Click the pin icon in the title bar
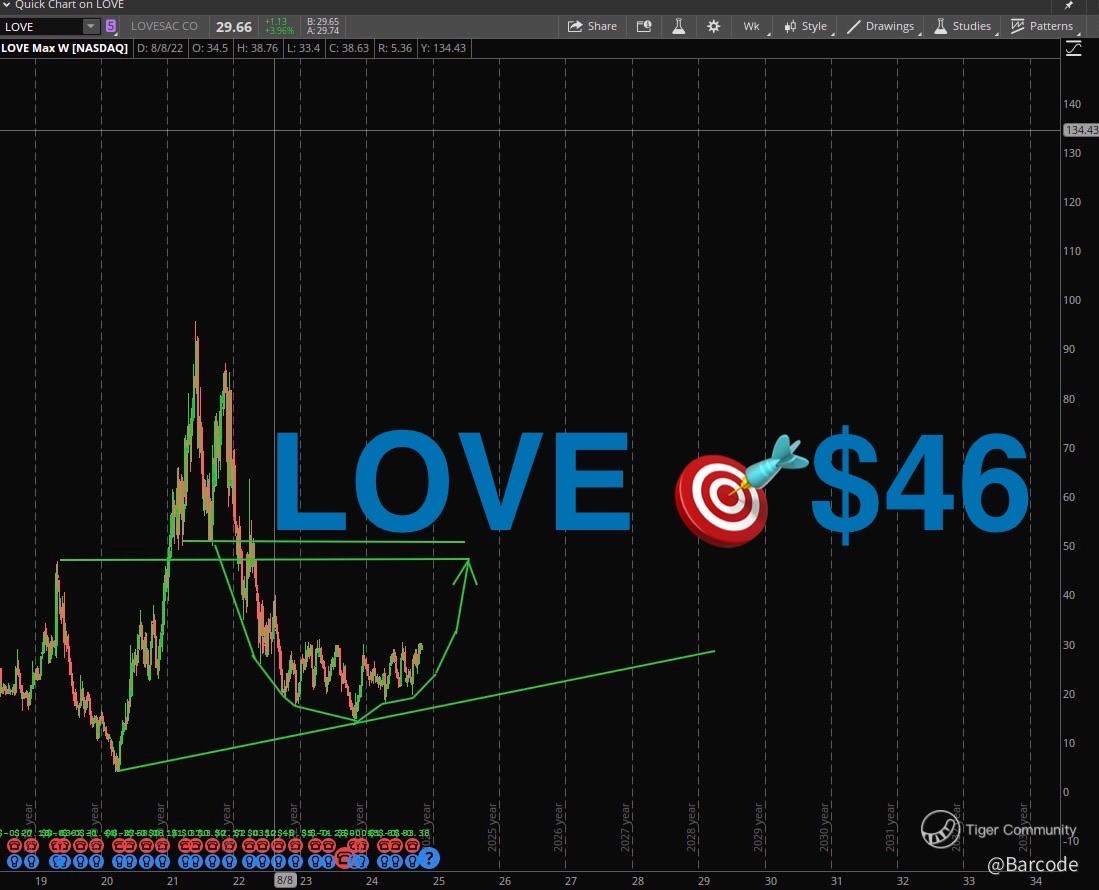This screenshot has height=890, width=1099. [x=1070, y=5]
